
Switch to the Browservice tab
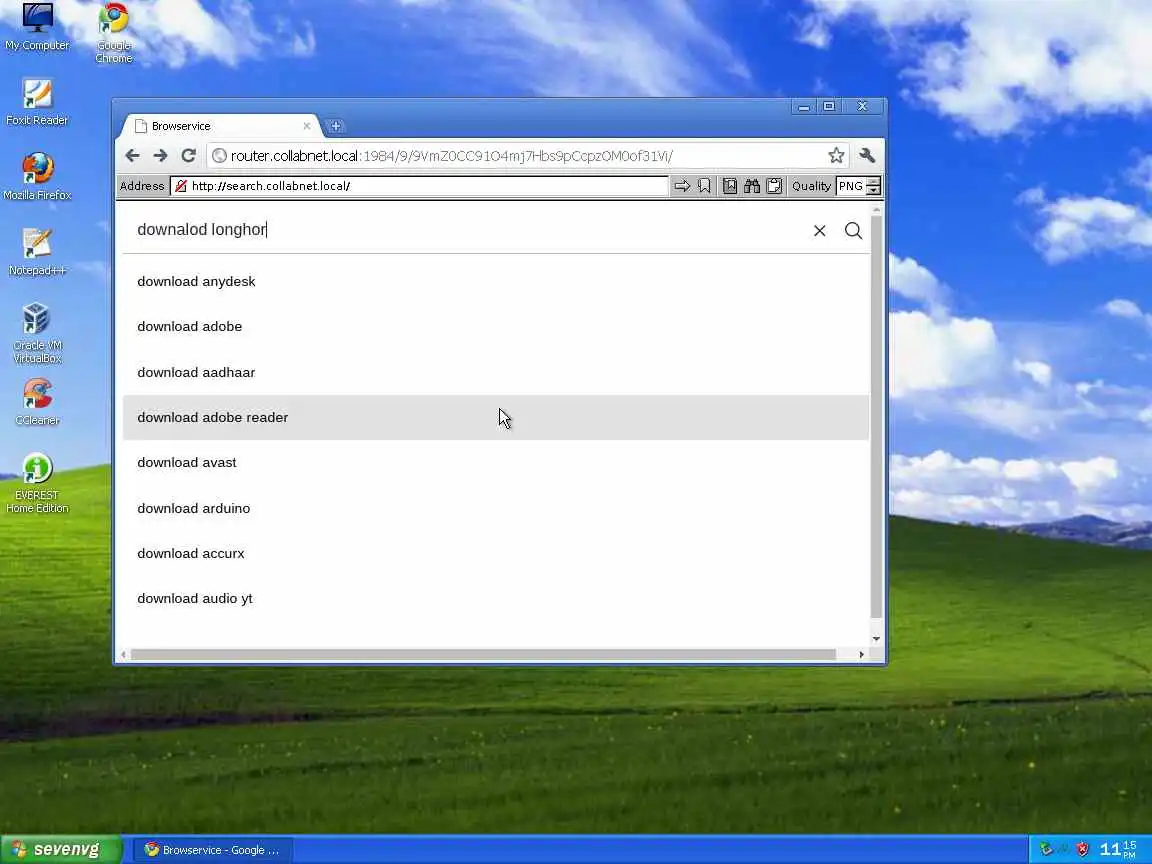(219, 126)
